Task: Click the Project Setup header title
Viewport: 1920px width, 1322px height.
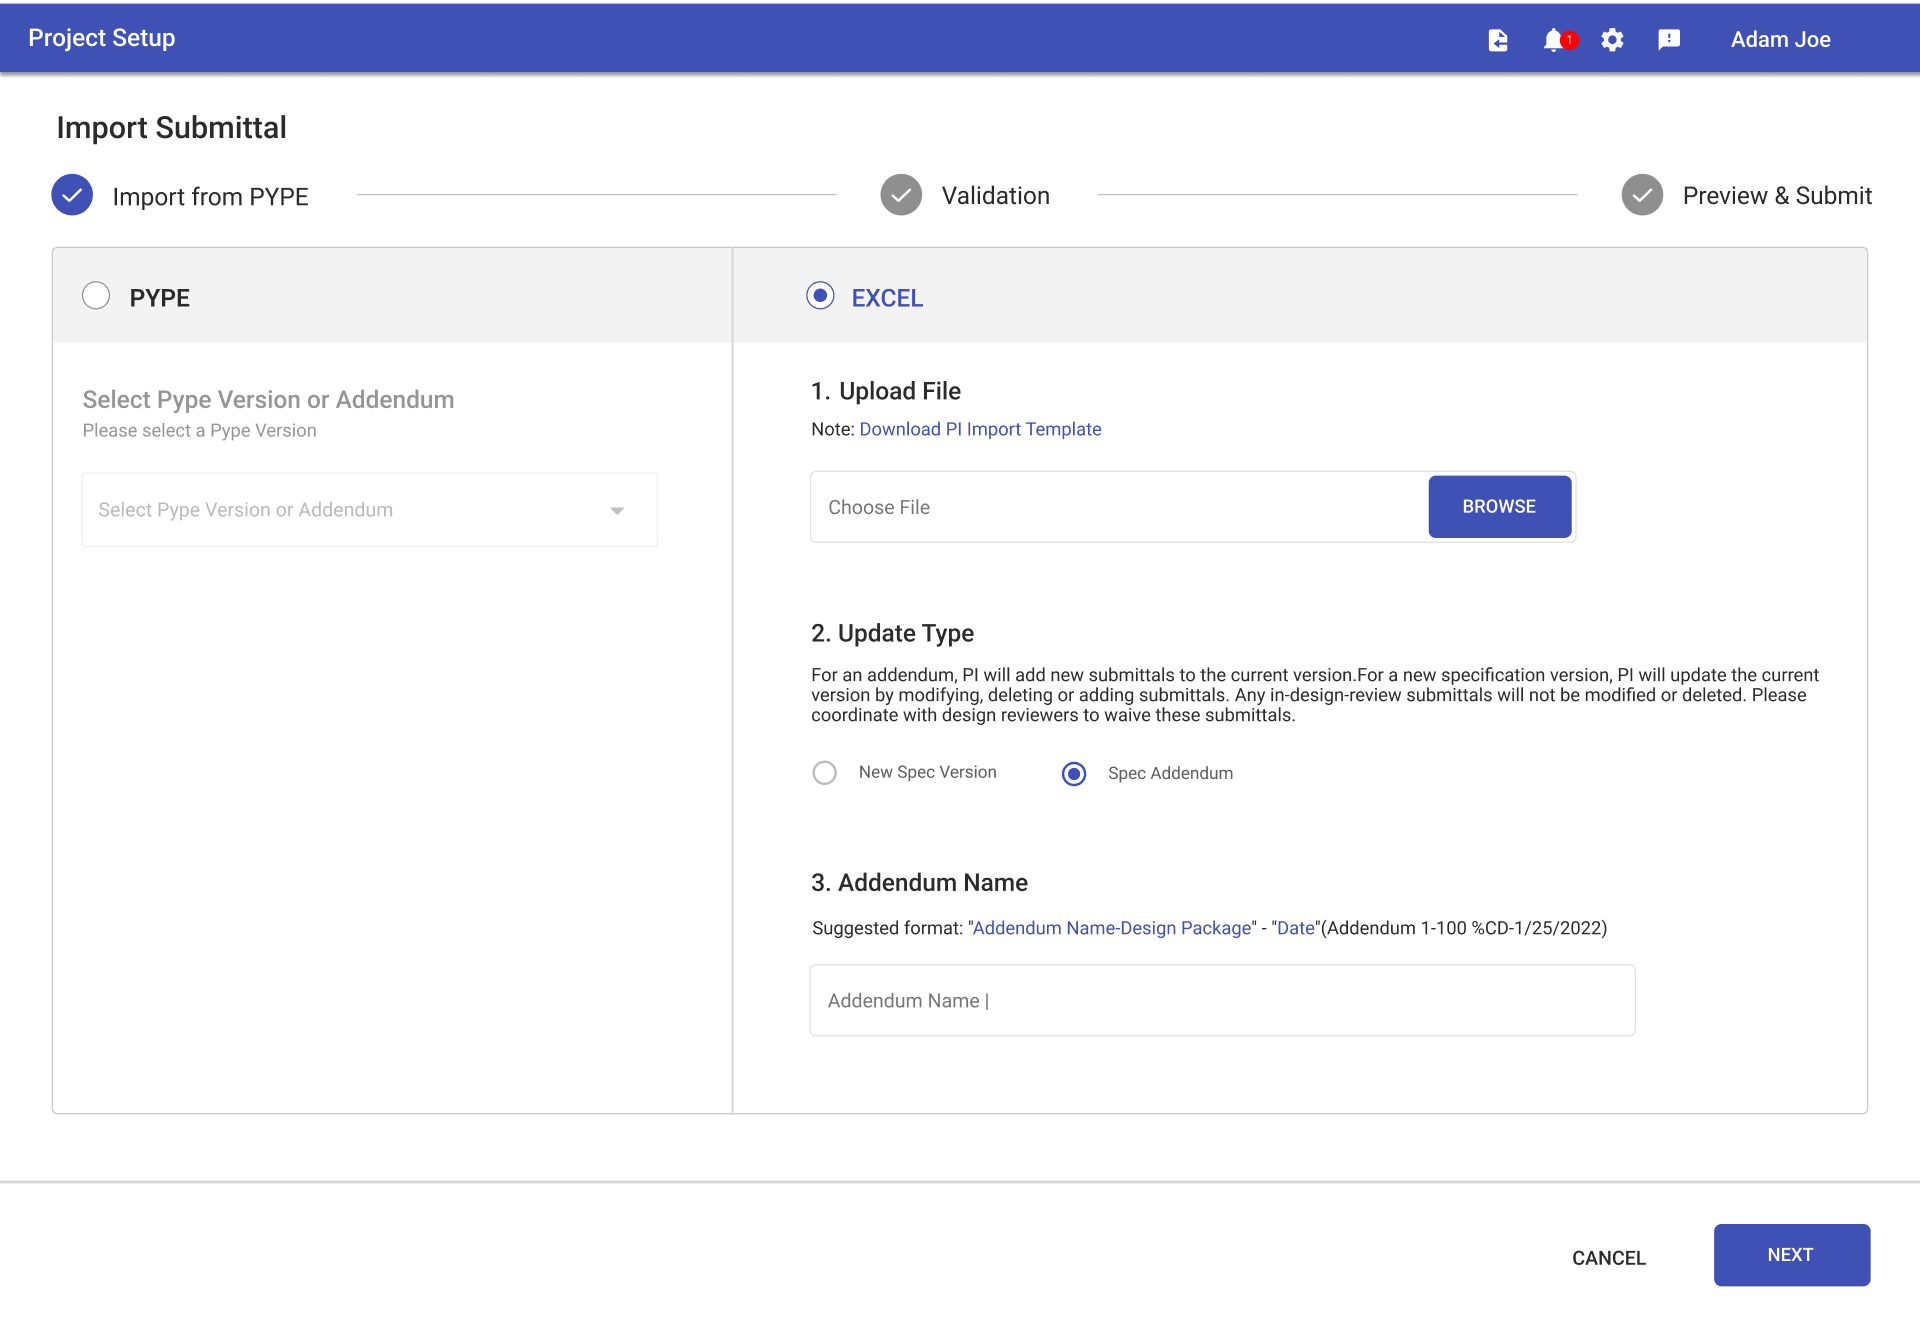Action: coord(101,37)
